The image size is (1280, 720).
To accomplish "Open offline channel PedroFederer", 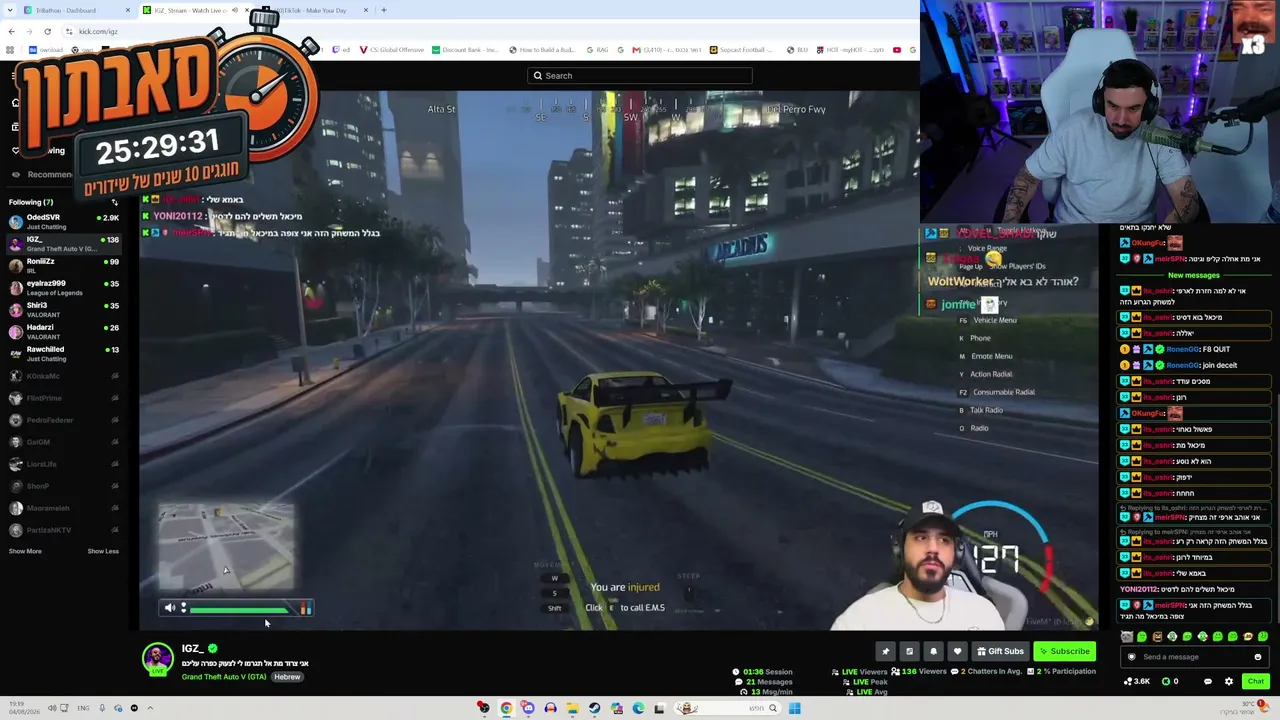I will [62, 420].
